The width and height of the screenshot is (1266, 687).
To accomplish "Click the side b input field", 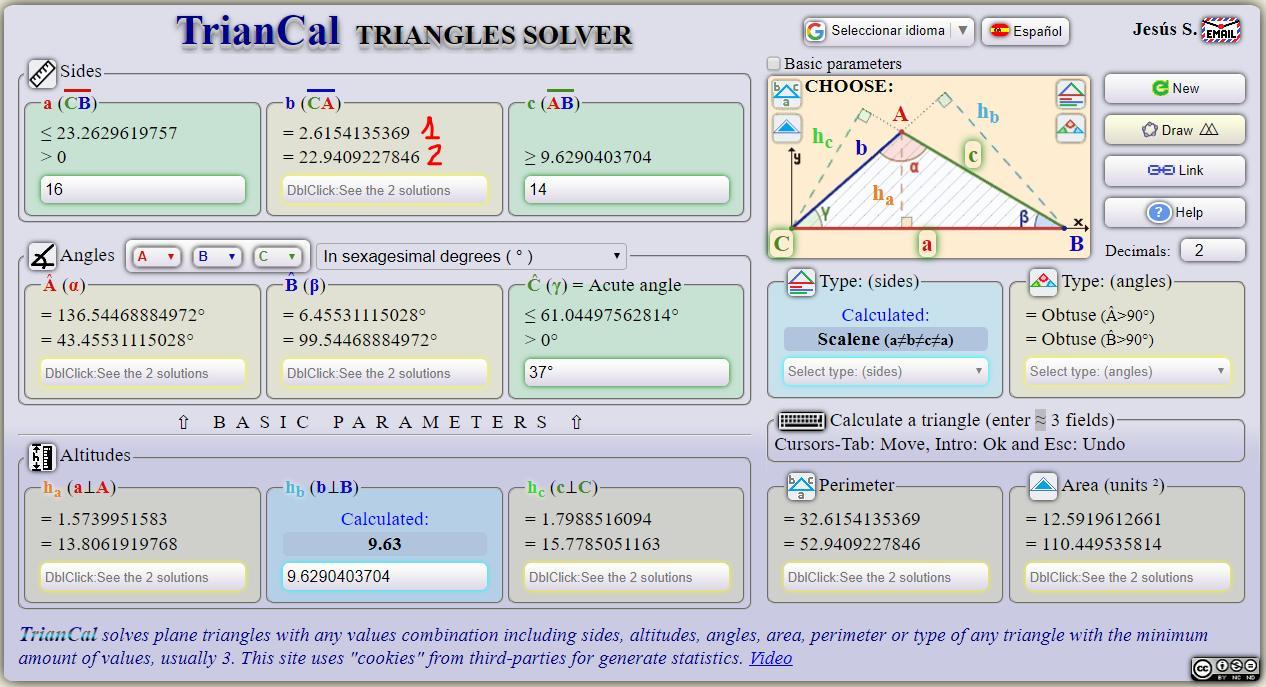I will tap(385, 190).
